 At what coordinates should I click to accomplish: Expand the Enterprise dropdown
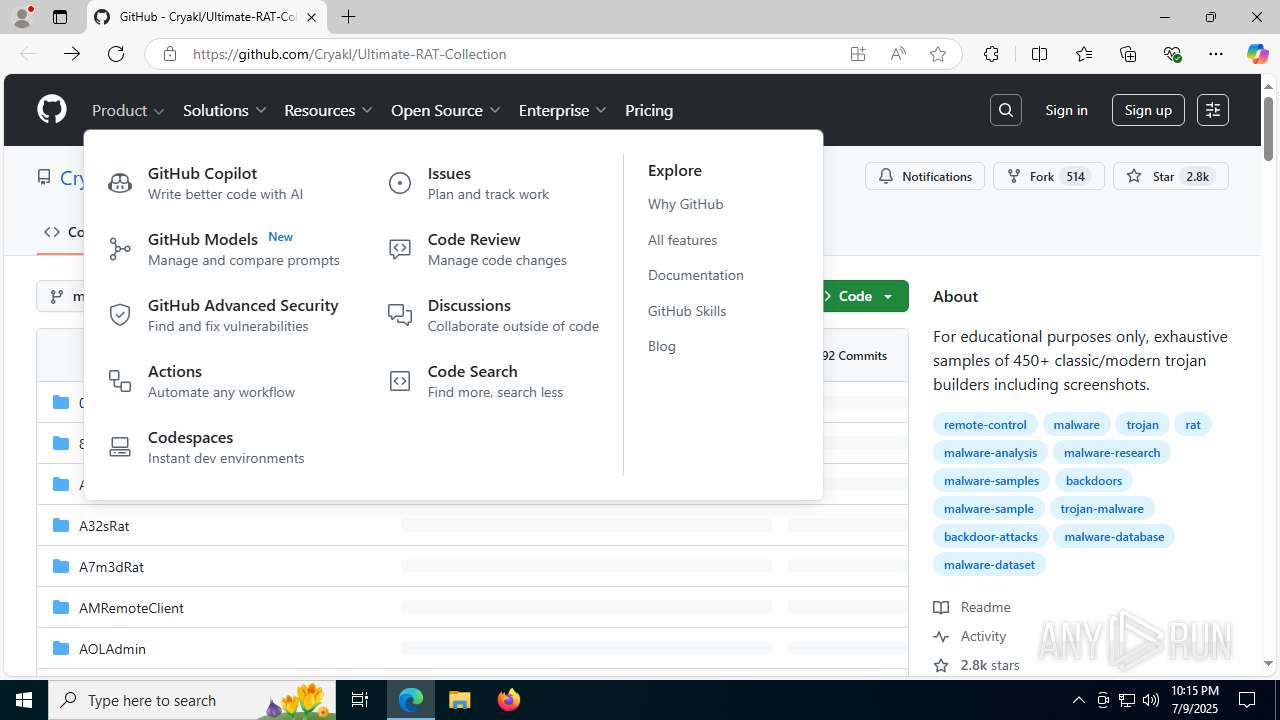tap(563, 110)
